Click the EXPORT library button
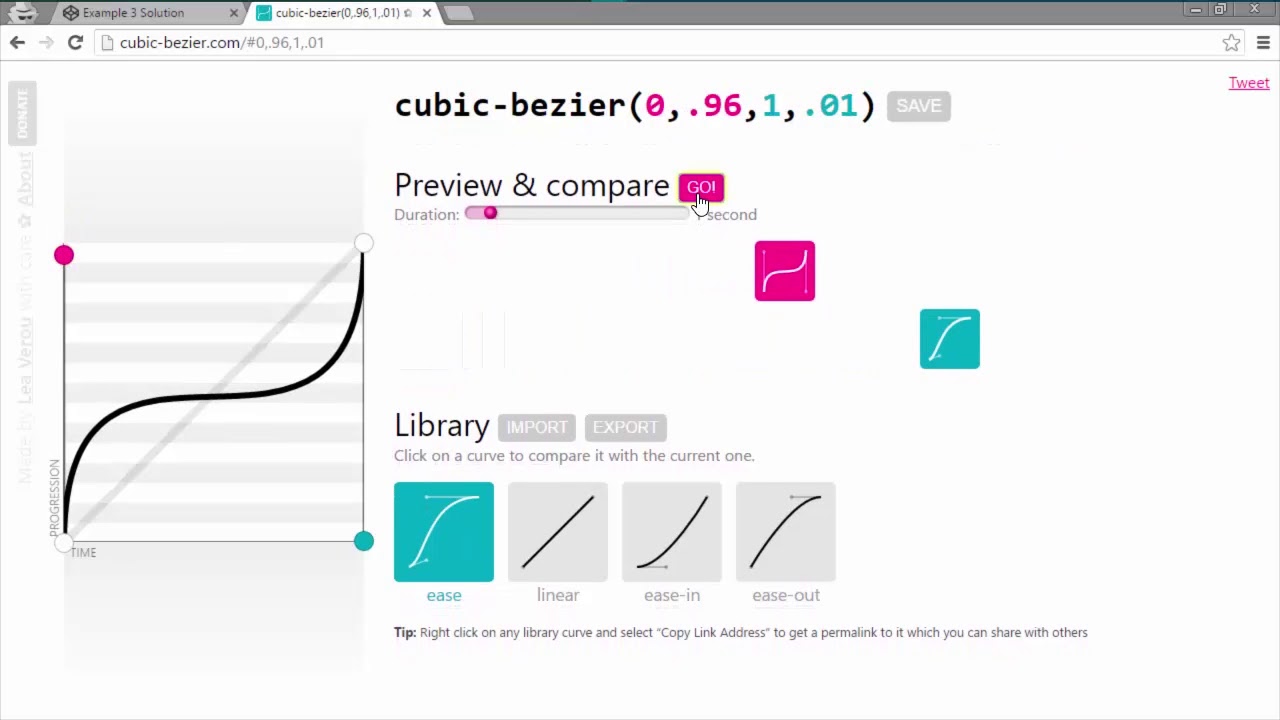Viewport: 1280px width, 720px height. pos(625,427)
